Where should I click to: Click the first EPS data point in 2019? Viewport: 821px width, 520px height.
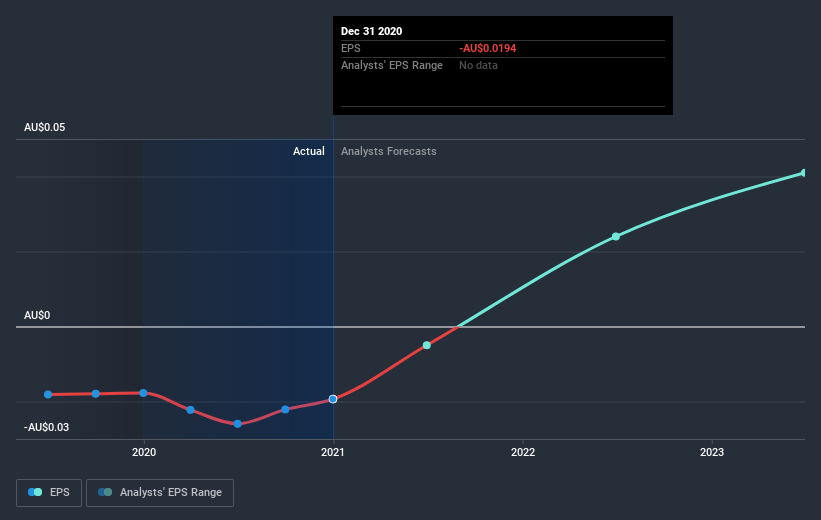pyautogui.click(x=48, y=394)
